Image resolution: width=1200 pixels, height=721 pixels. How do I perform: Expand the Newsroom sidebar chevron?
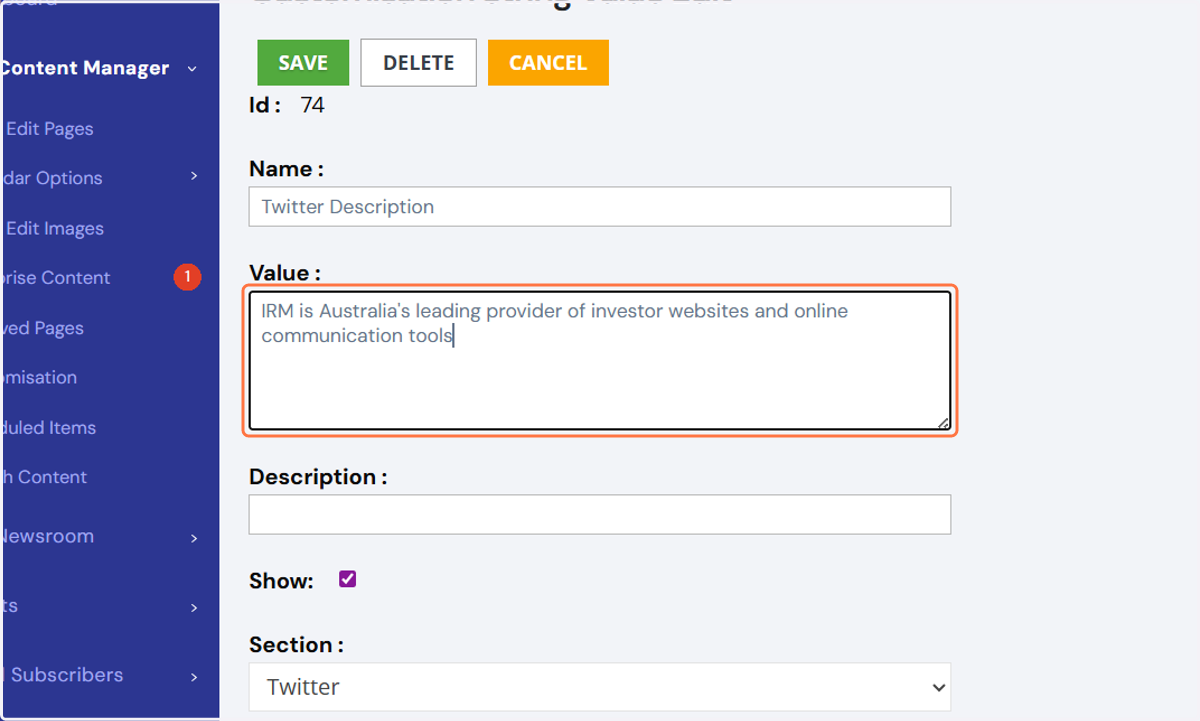[194, 538]
